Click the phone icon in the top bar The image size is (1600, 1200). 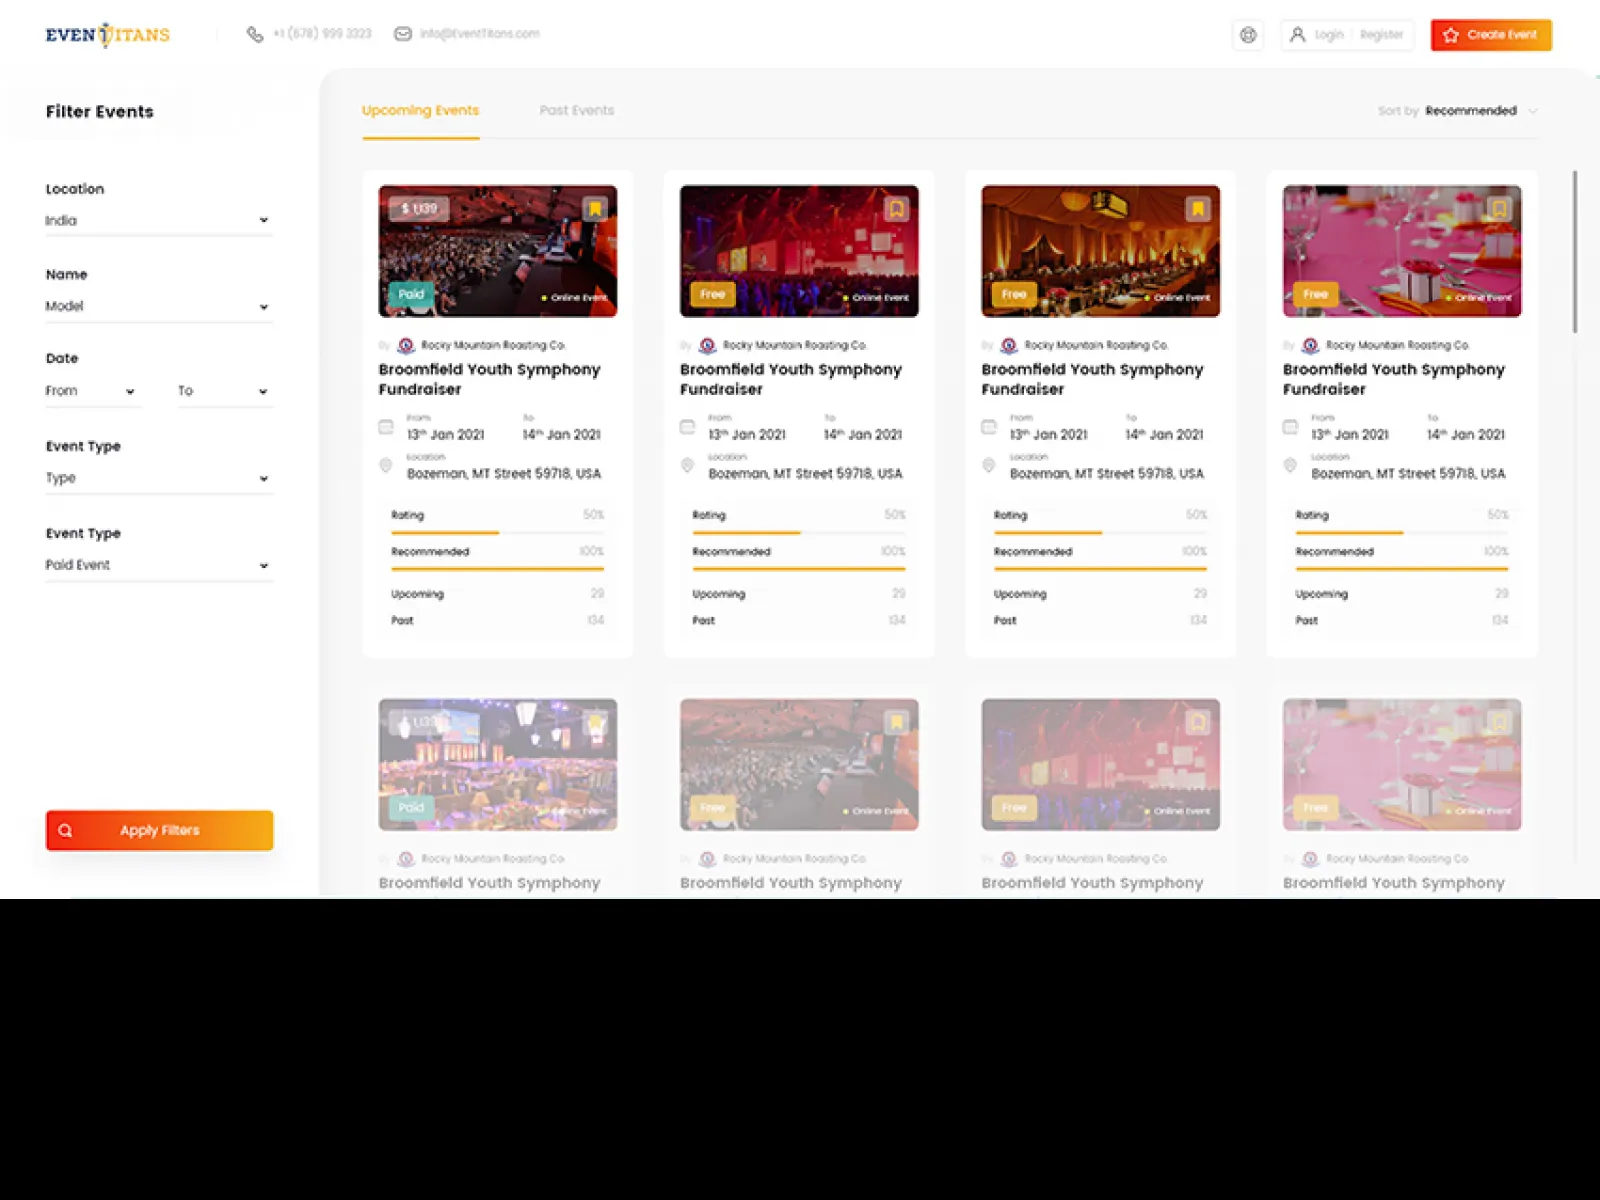255,33
